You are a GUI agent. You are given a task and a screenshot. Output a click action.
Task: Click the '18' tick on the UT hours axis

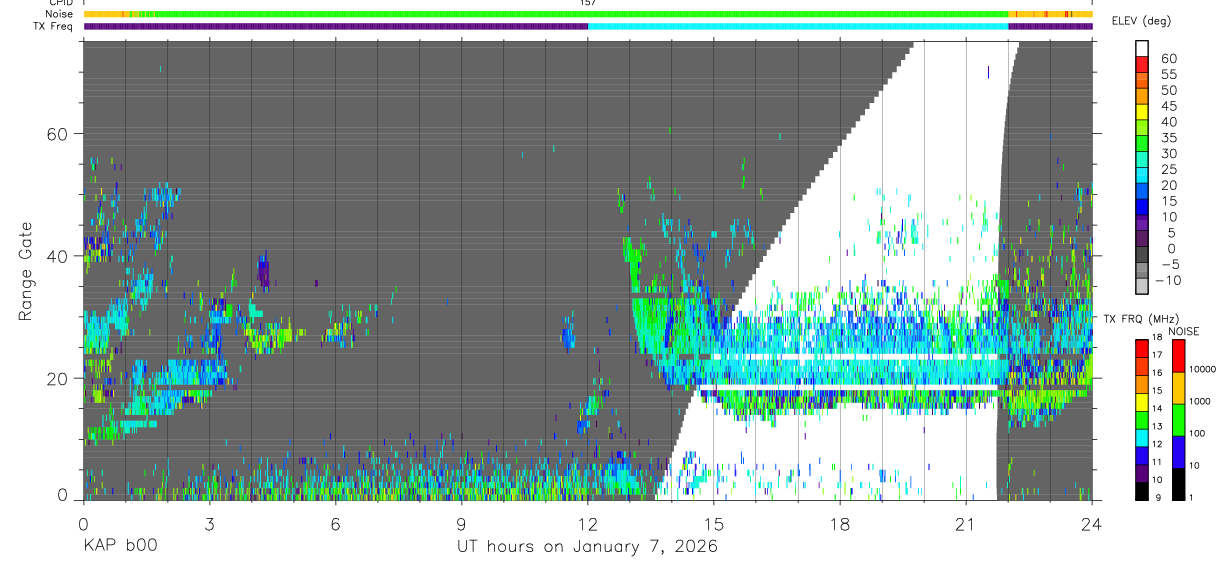pos(840,523)
